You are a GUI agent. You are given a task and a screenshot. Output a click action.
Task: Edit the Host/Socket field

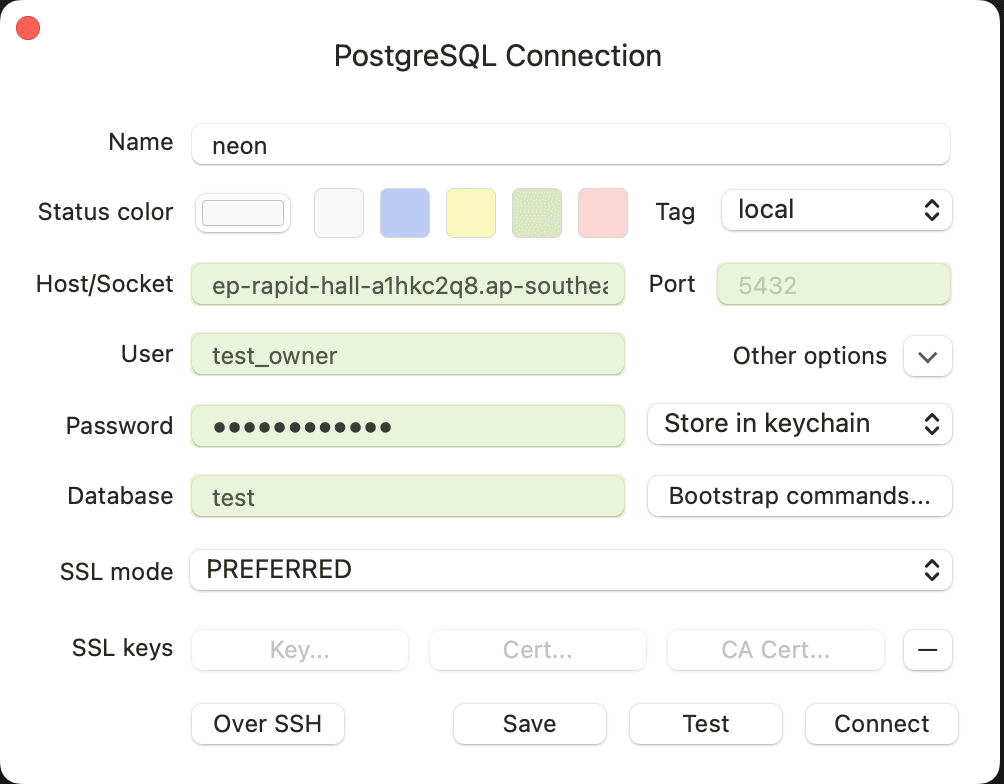(x=408, y=284)
